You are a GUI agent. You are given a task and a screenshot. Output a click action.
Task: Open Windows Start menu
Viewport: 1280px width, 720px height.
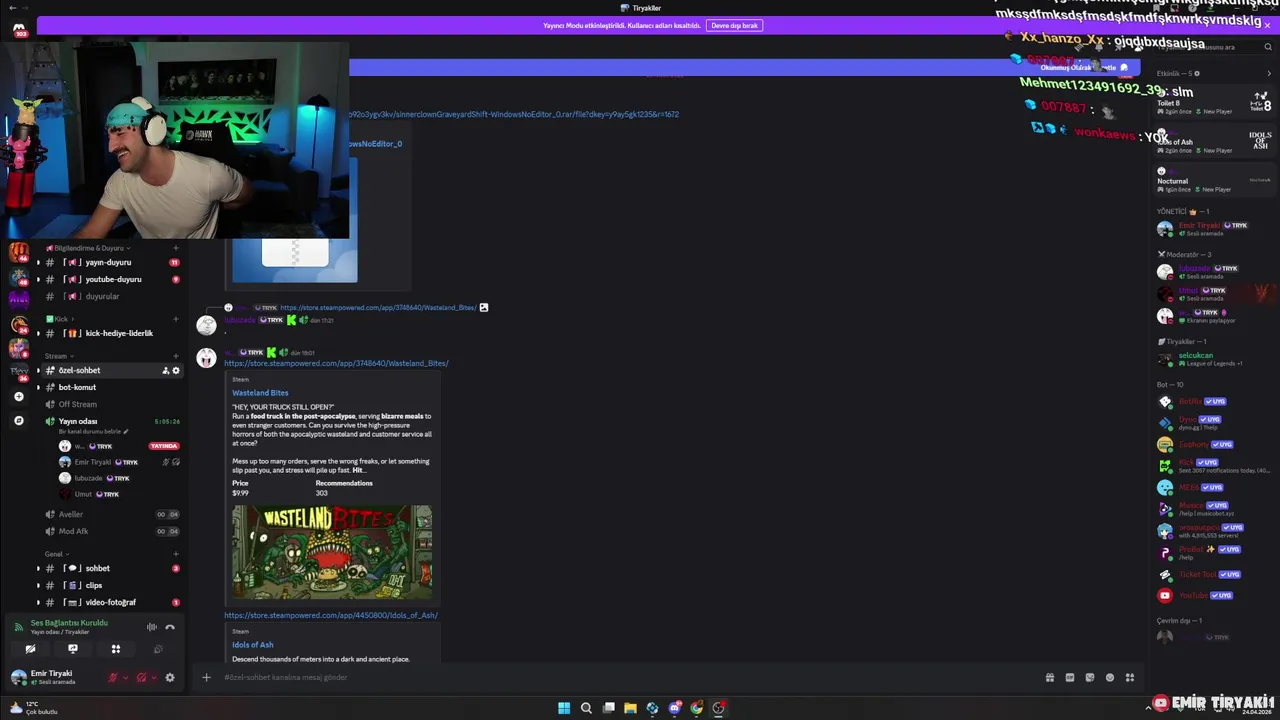[564, 708]
